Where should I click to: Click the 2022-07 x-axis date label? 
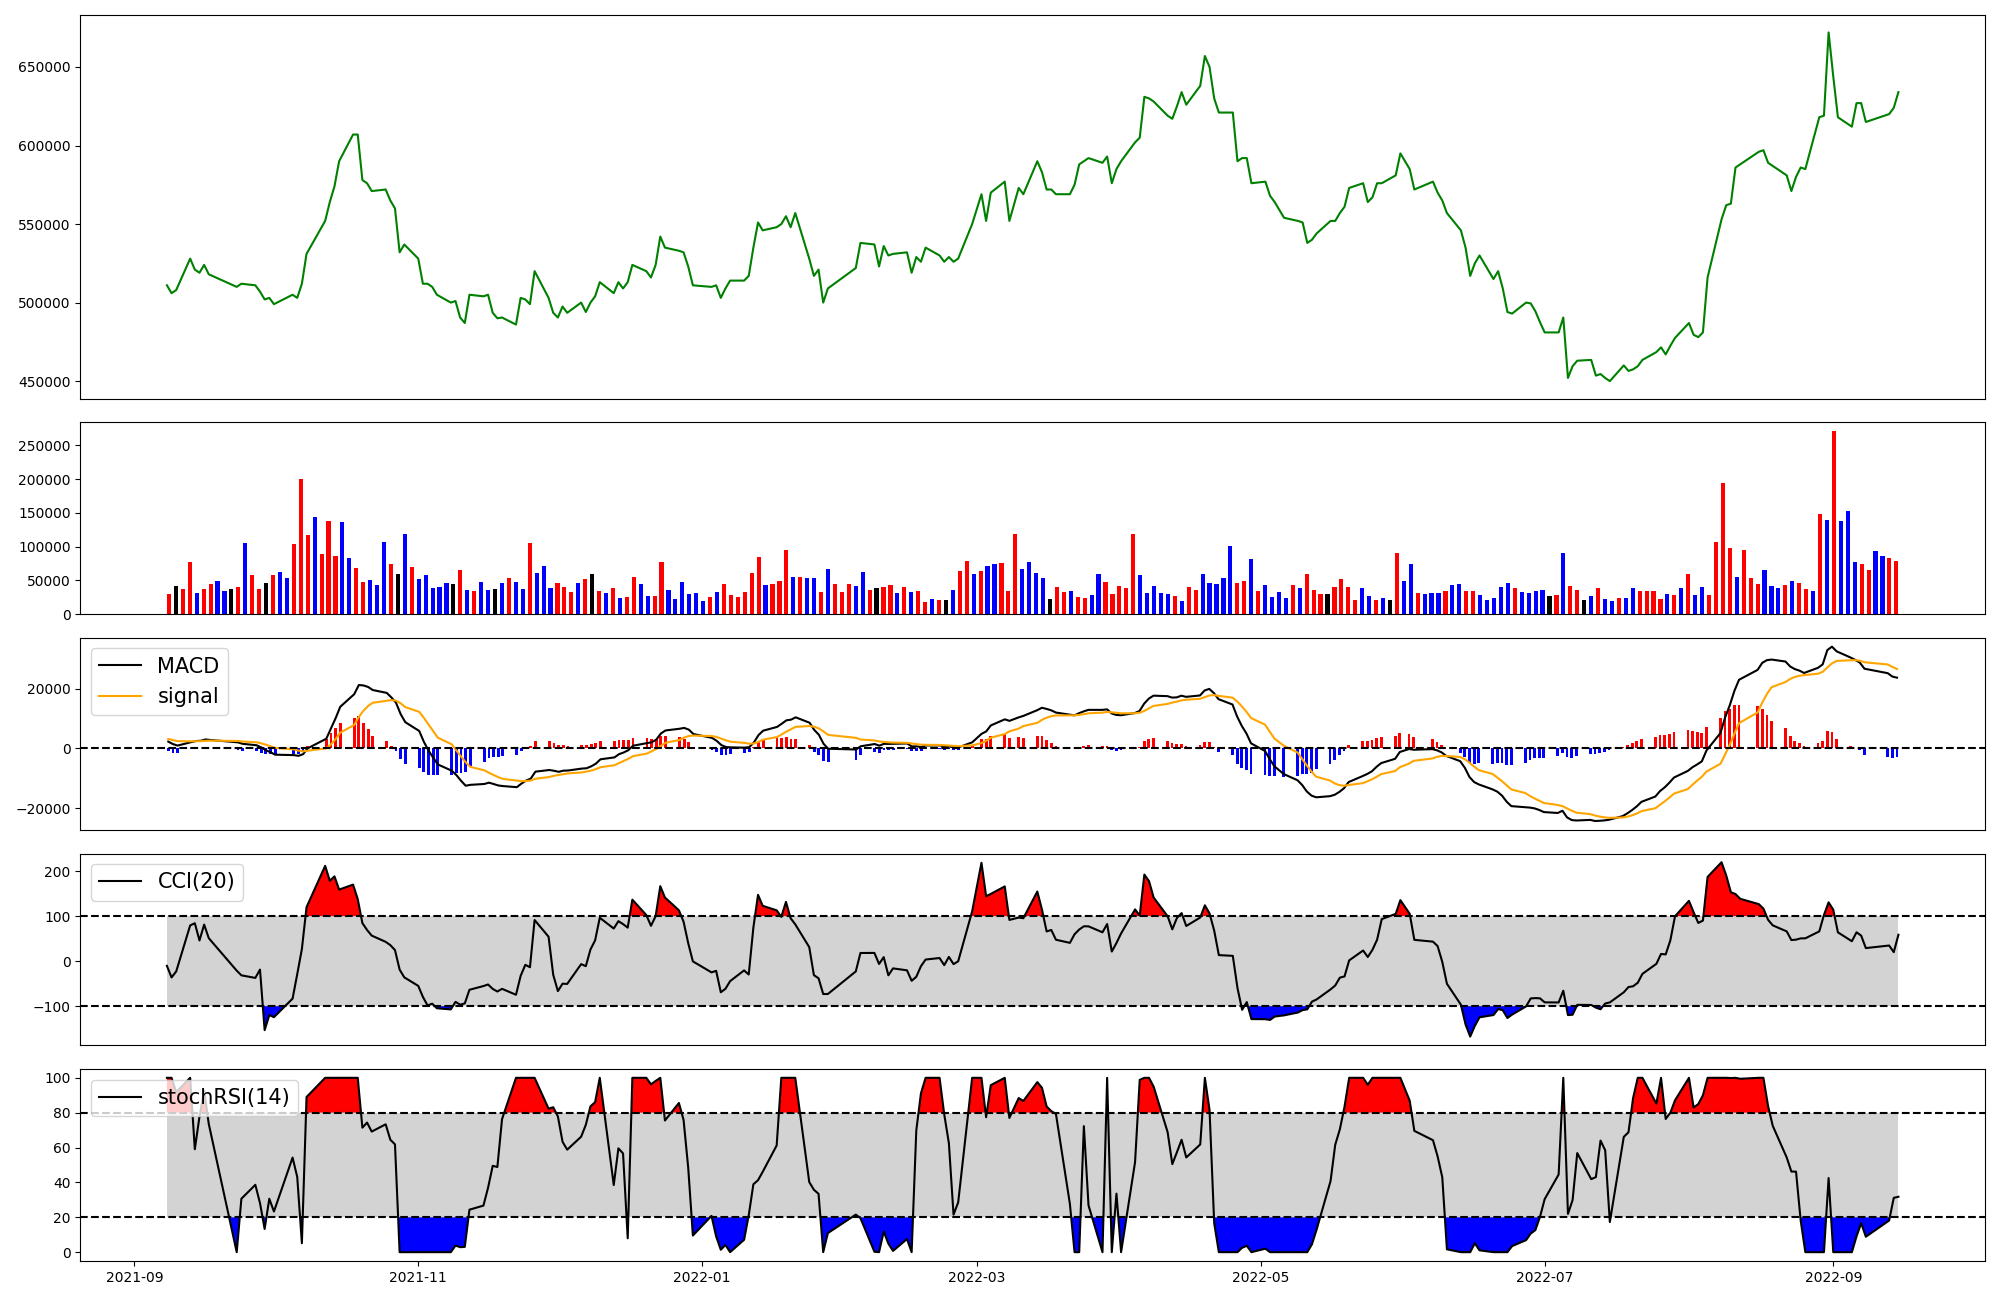tap(1545, 1277)
